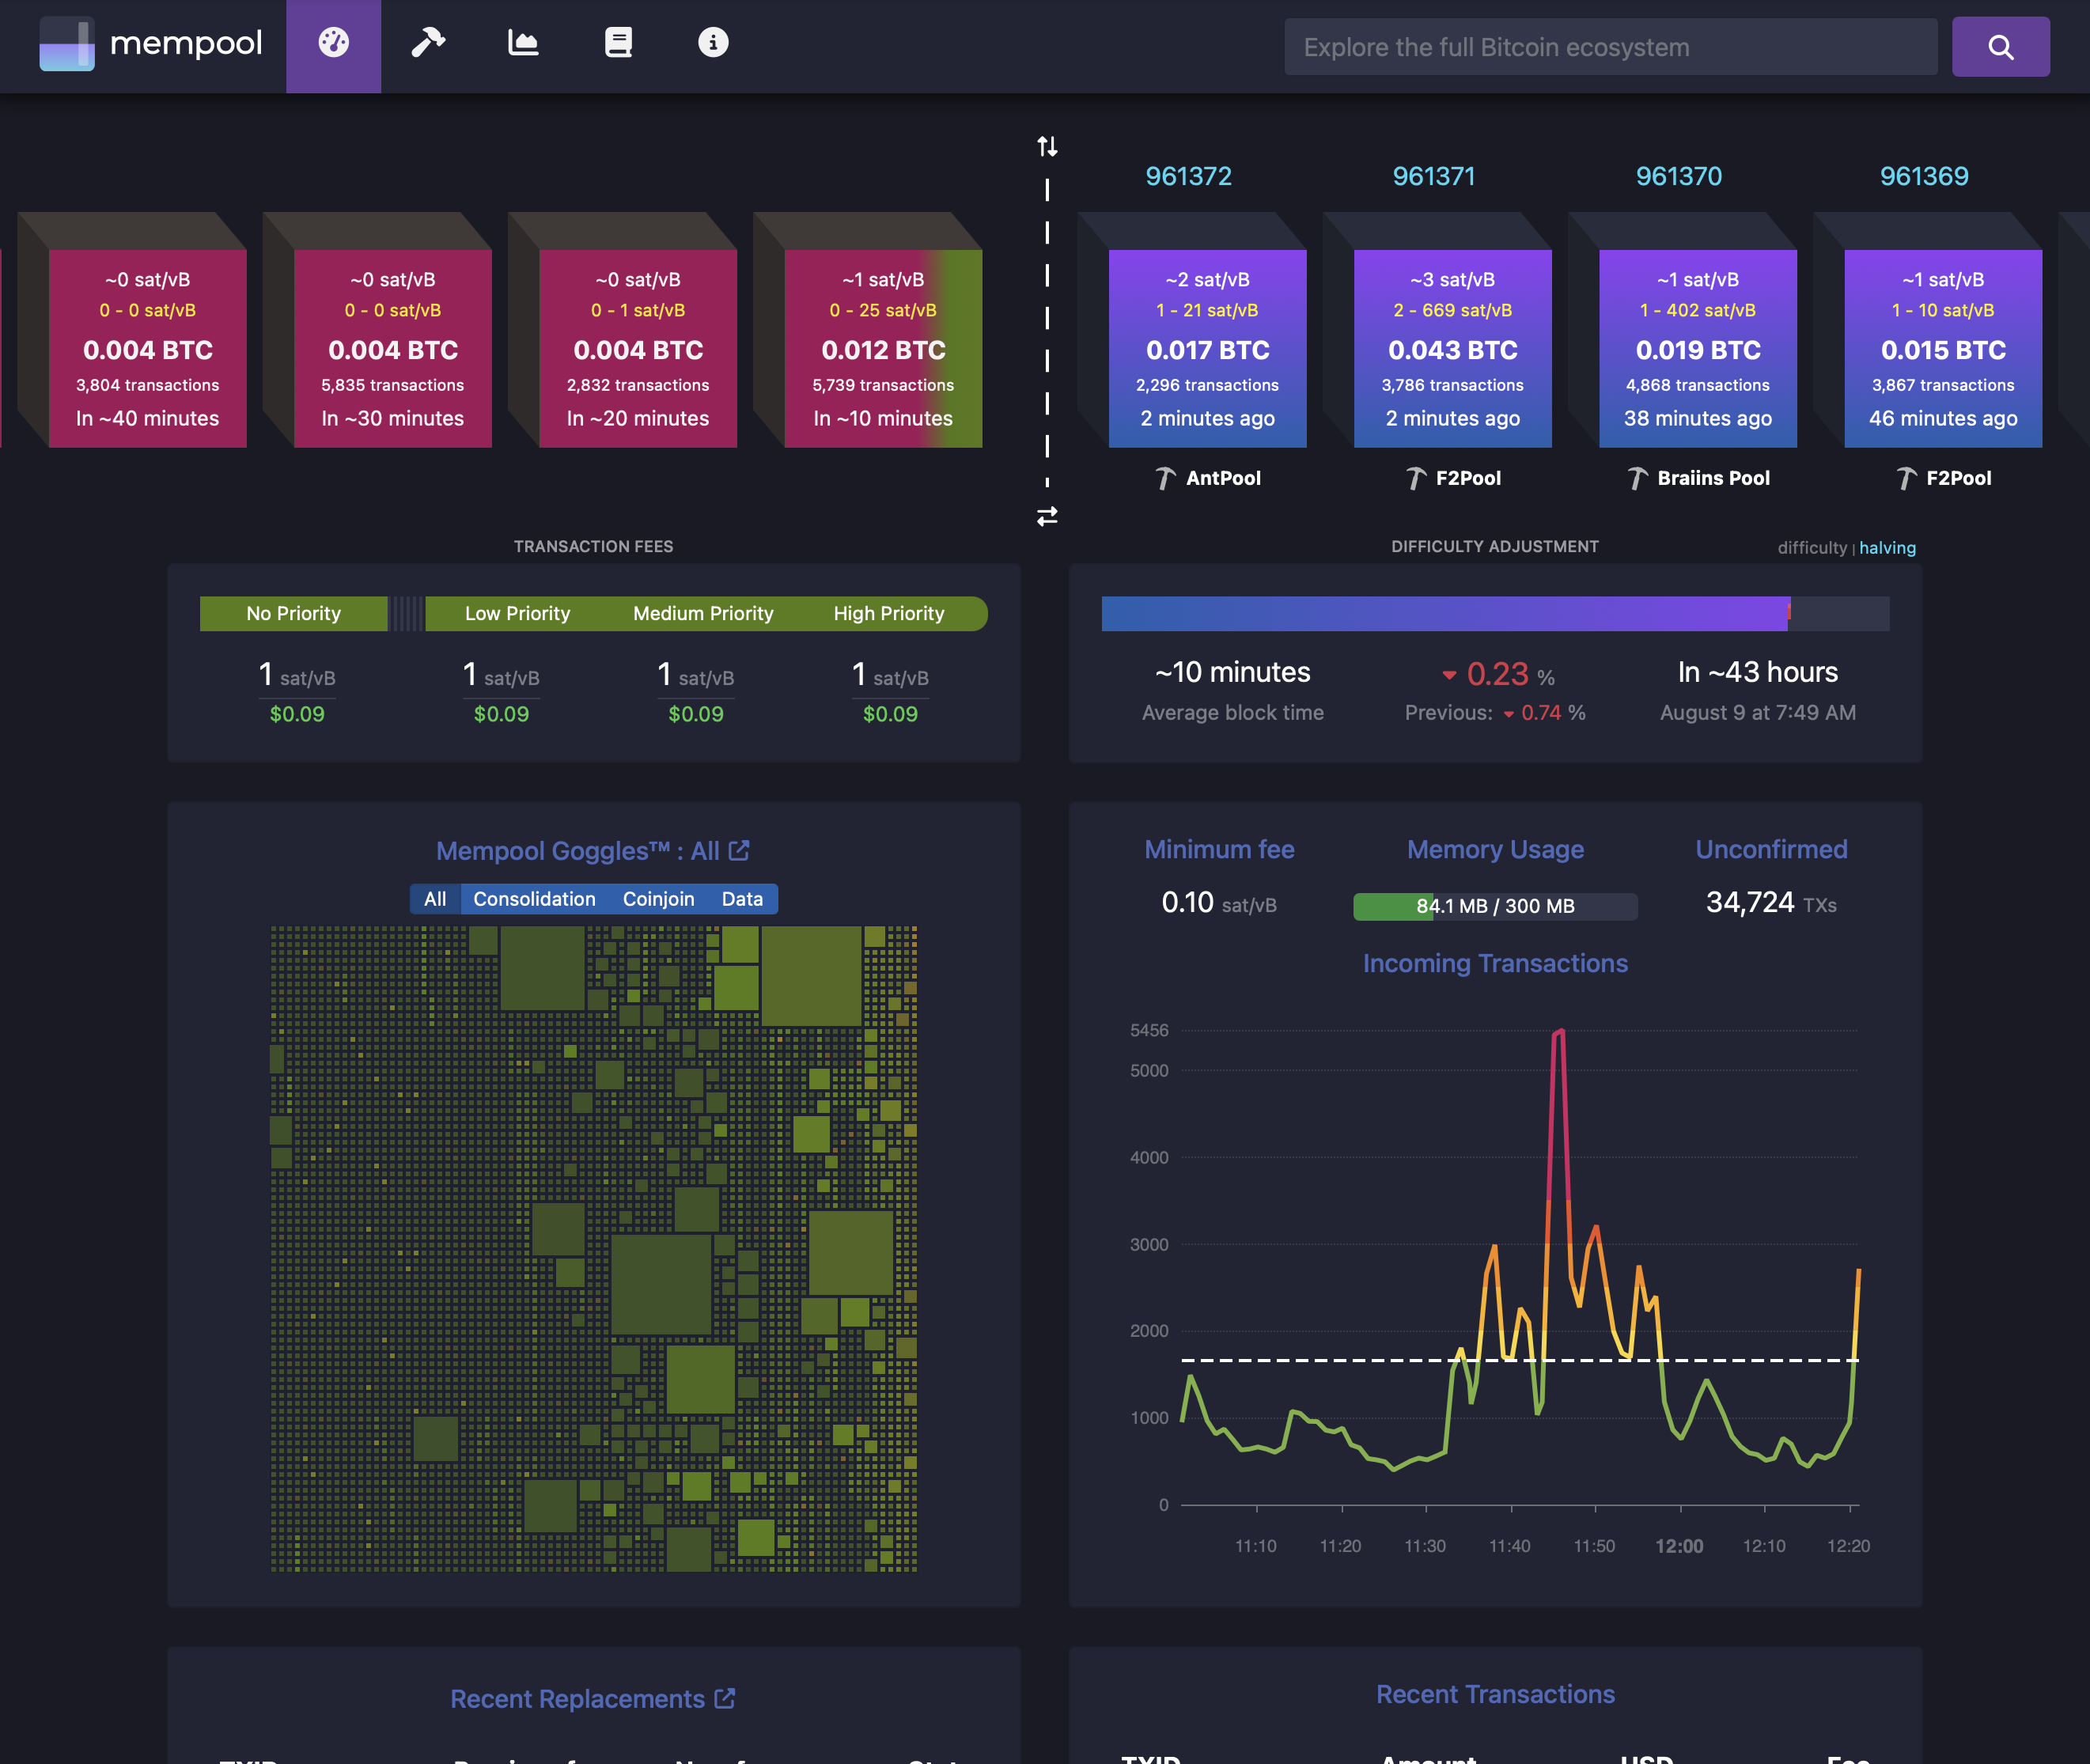Click the In ~43 hours estimate

point(1757,672)
